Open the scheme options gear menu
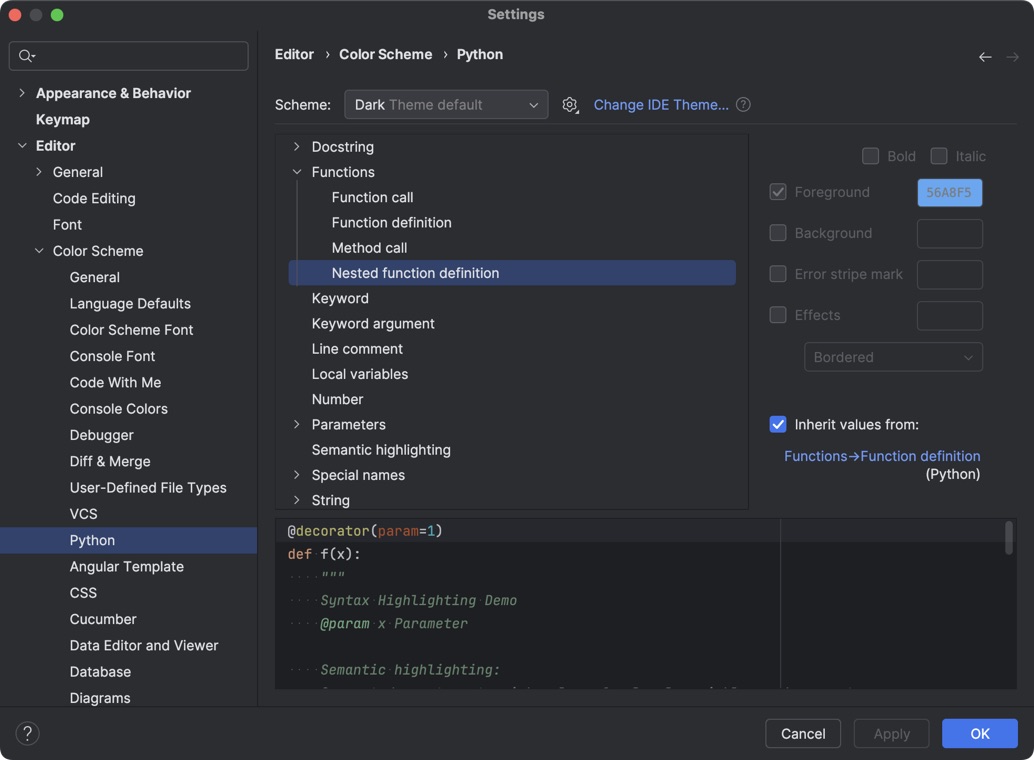Image resolution: width=1034 pixels, height=760 pixels. [570, 104]
